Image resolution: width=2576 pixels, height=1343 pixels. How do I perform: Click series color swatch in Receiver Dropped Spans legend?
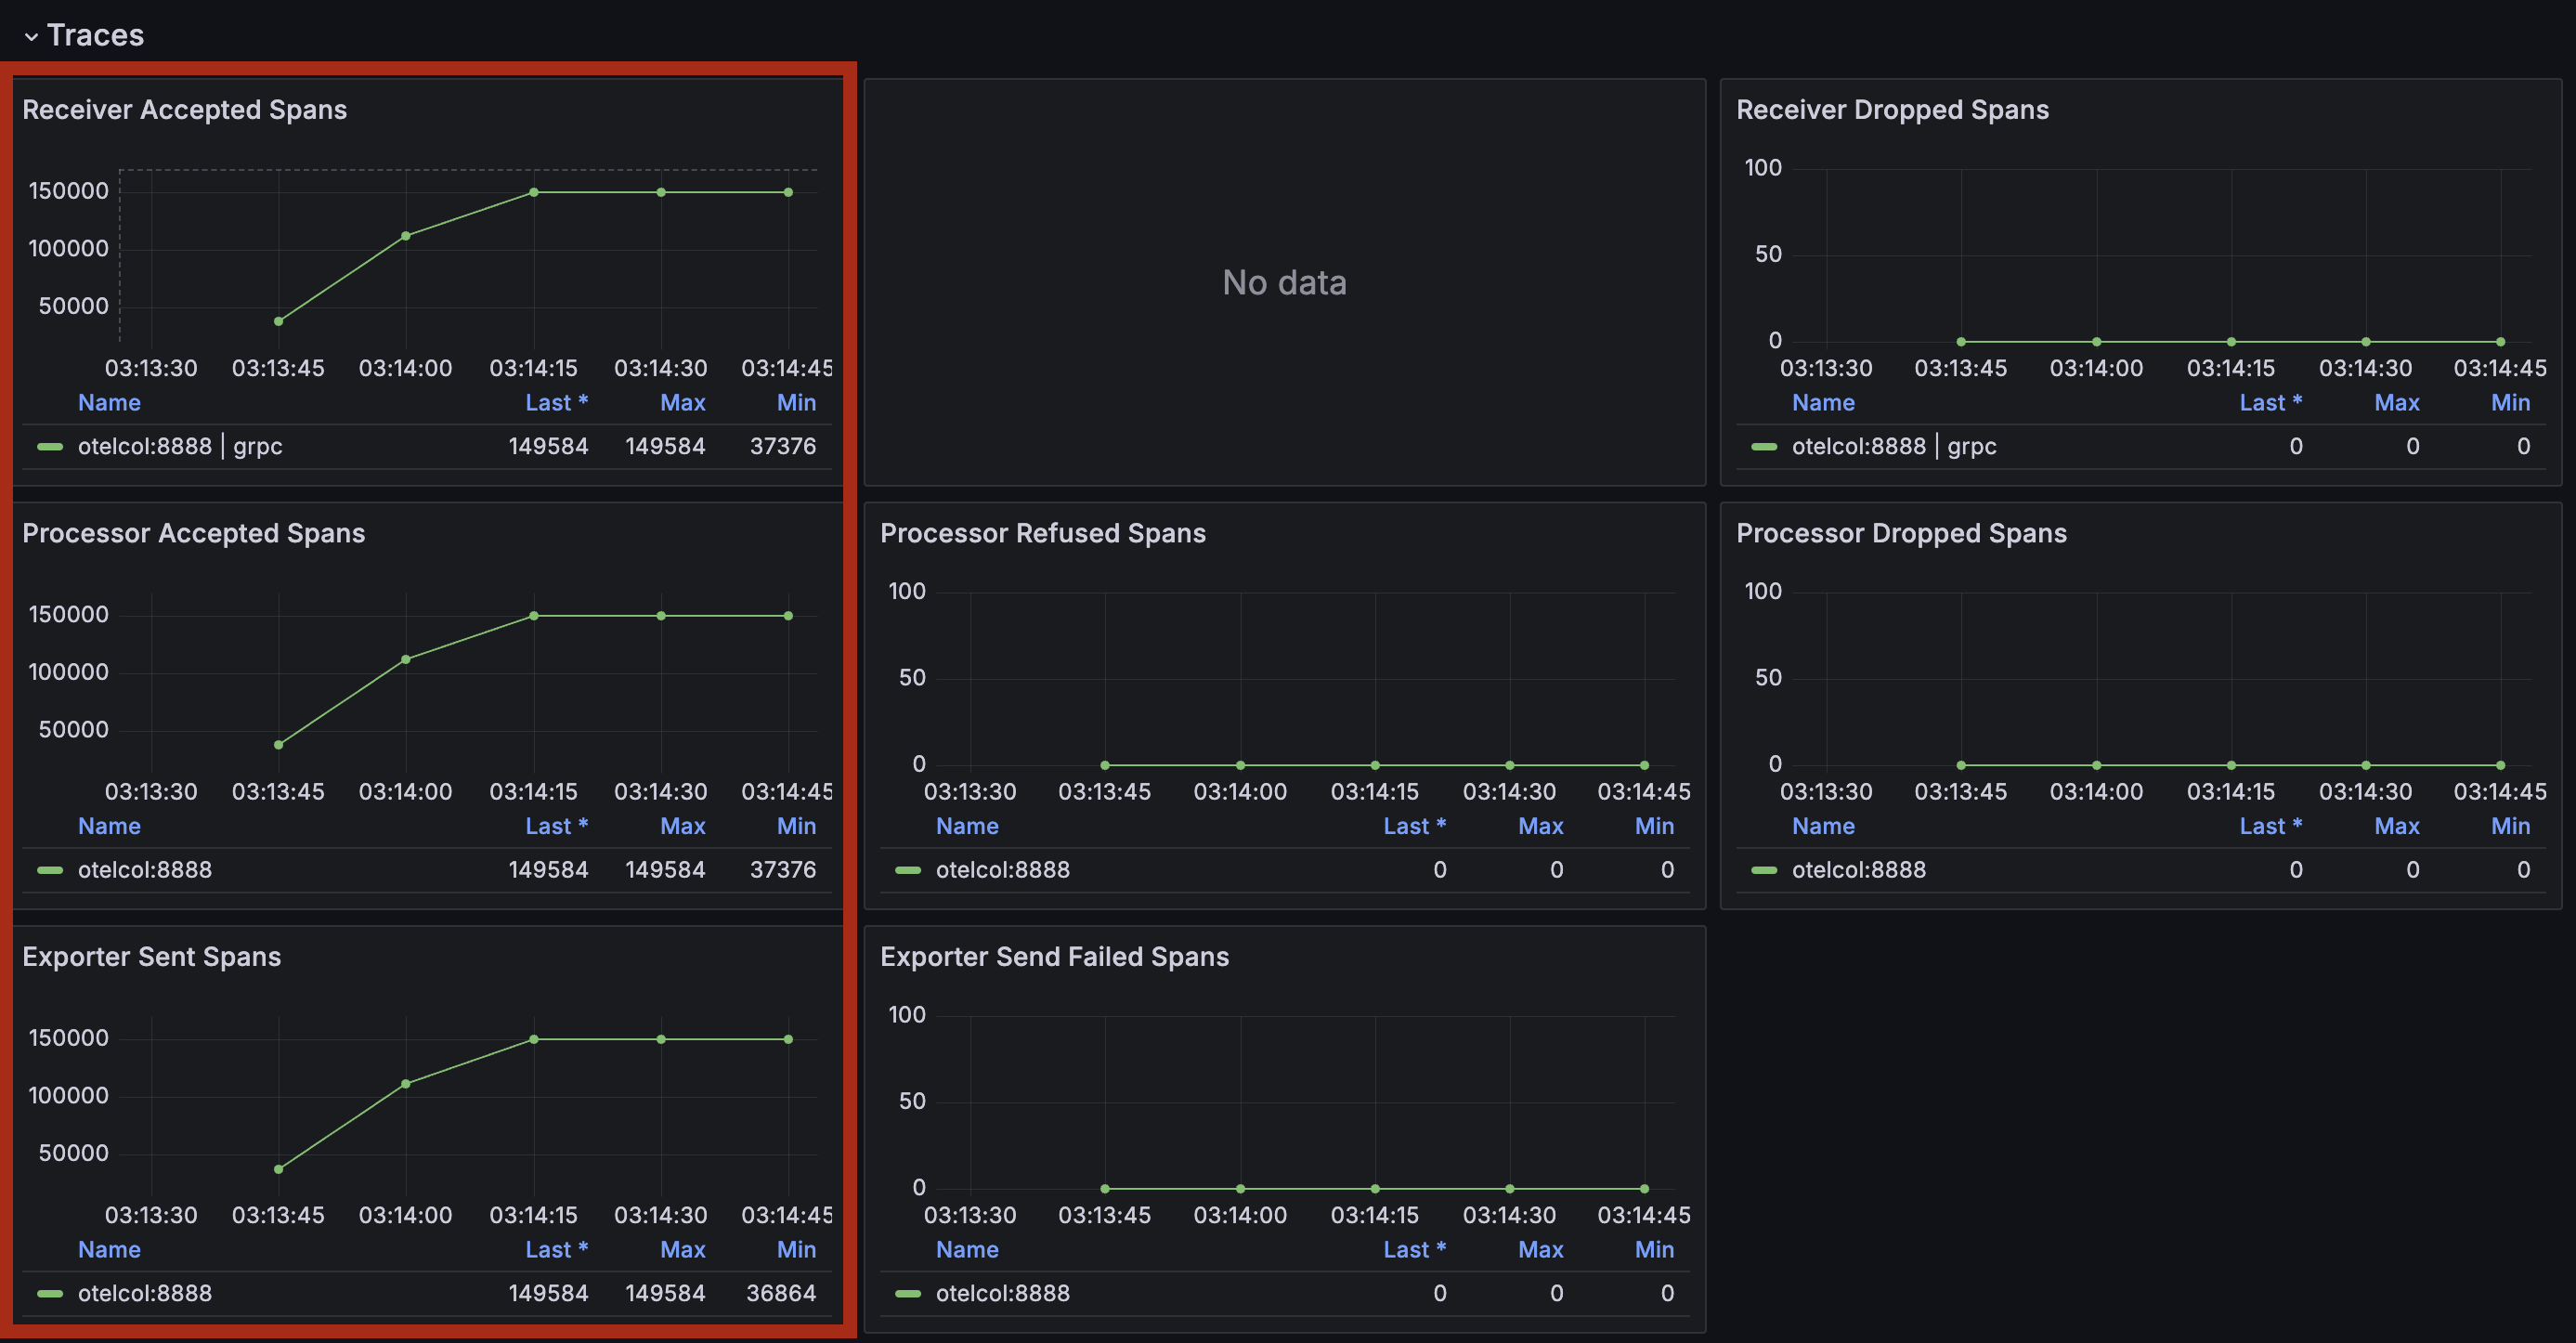pos(1764,447)
